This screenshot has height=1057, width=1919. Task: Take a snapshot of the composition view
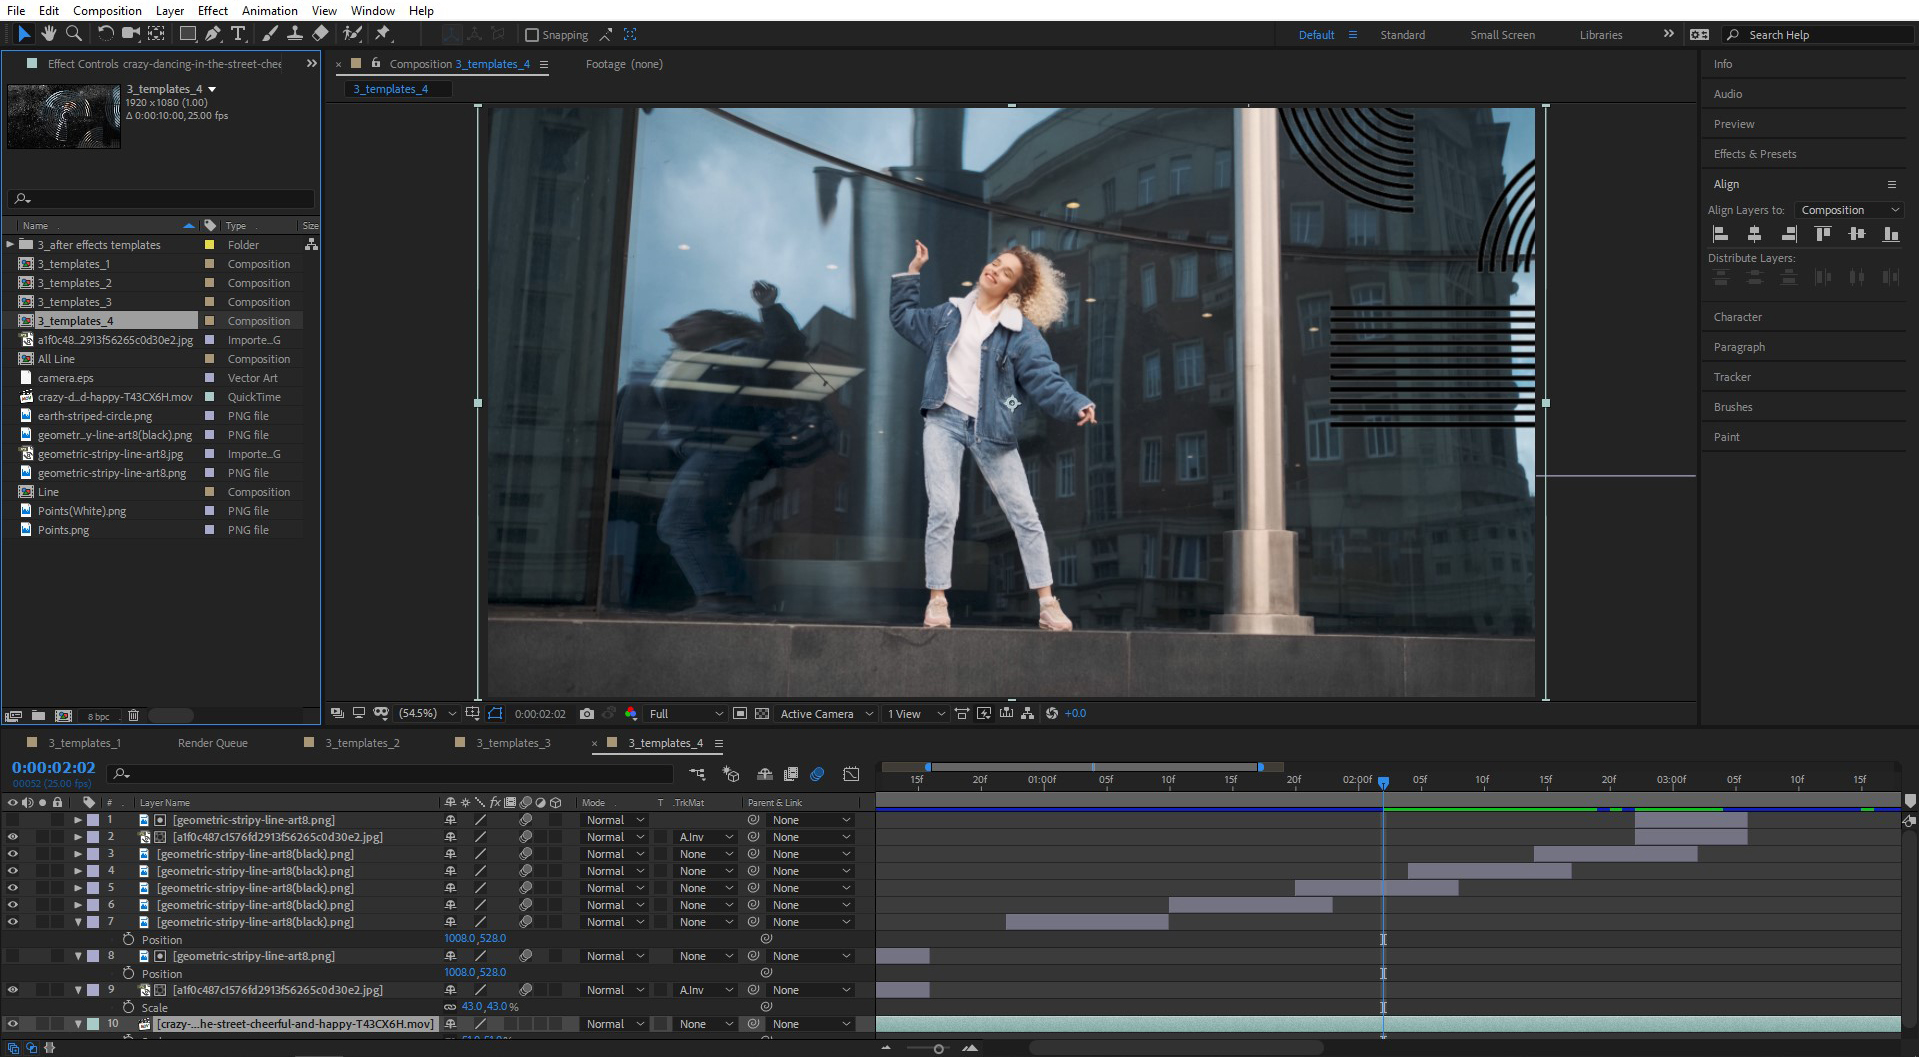coord(587,713)
